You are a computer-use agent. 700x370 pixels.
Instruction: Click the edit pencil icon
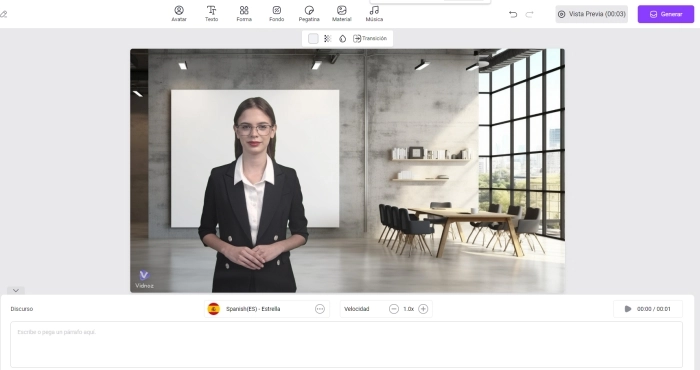click(4, 14)
